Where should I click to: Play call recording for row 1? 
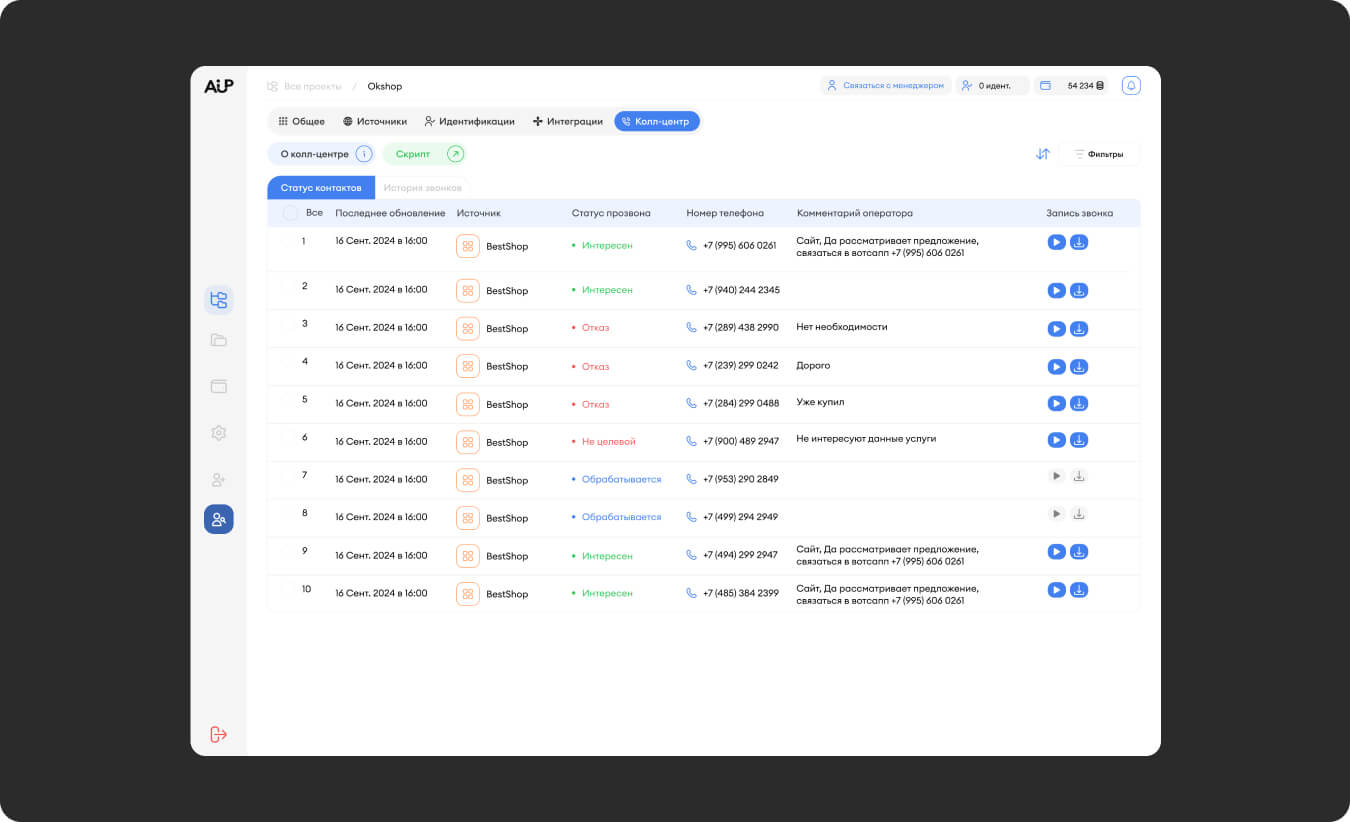[x=1056, y=242]
